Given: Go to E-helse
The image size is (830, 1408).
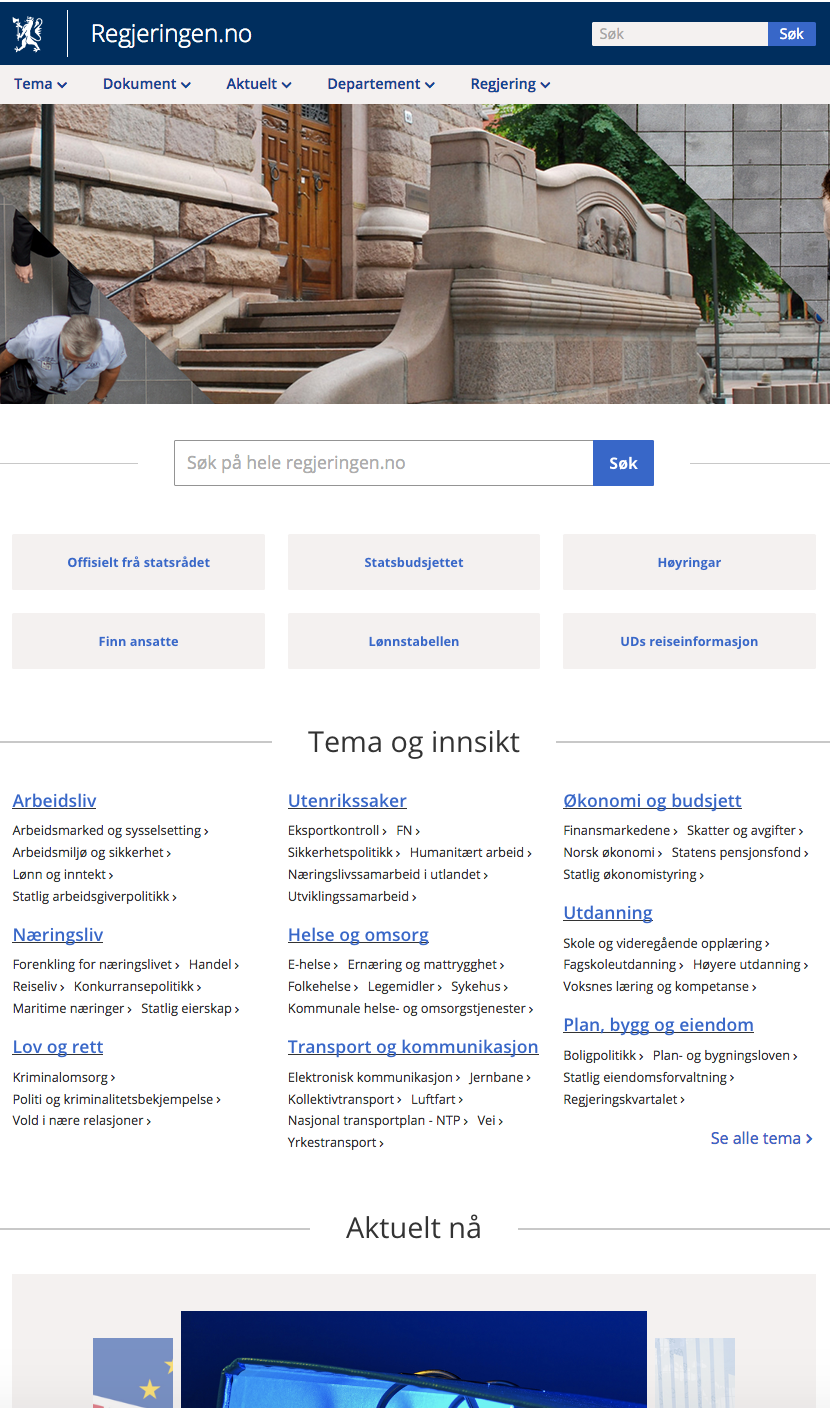Looking at the screenshot, I should click(313, 965).
